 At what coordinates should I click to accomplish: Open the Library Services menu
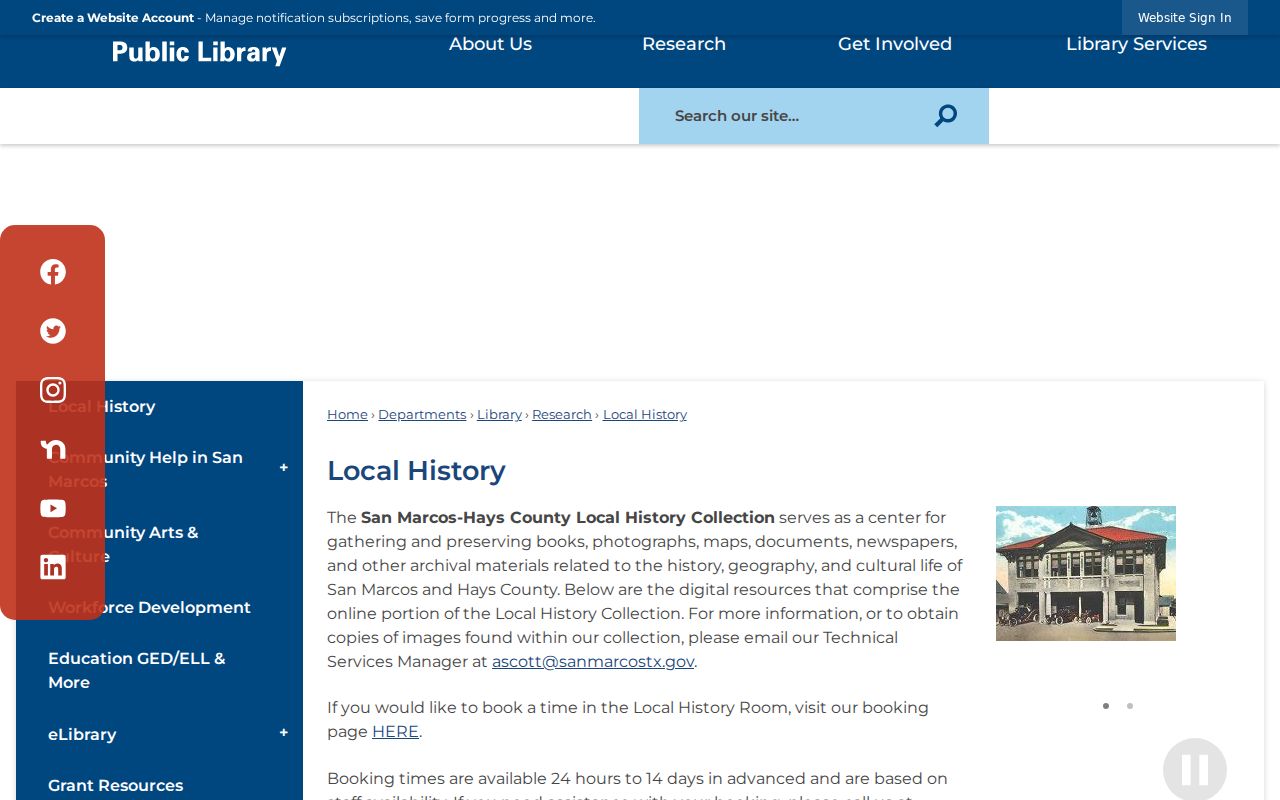pyautogui.click(x=1136, y=44)
